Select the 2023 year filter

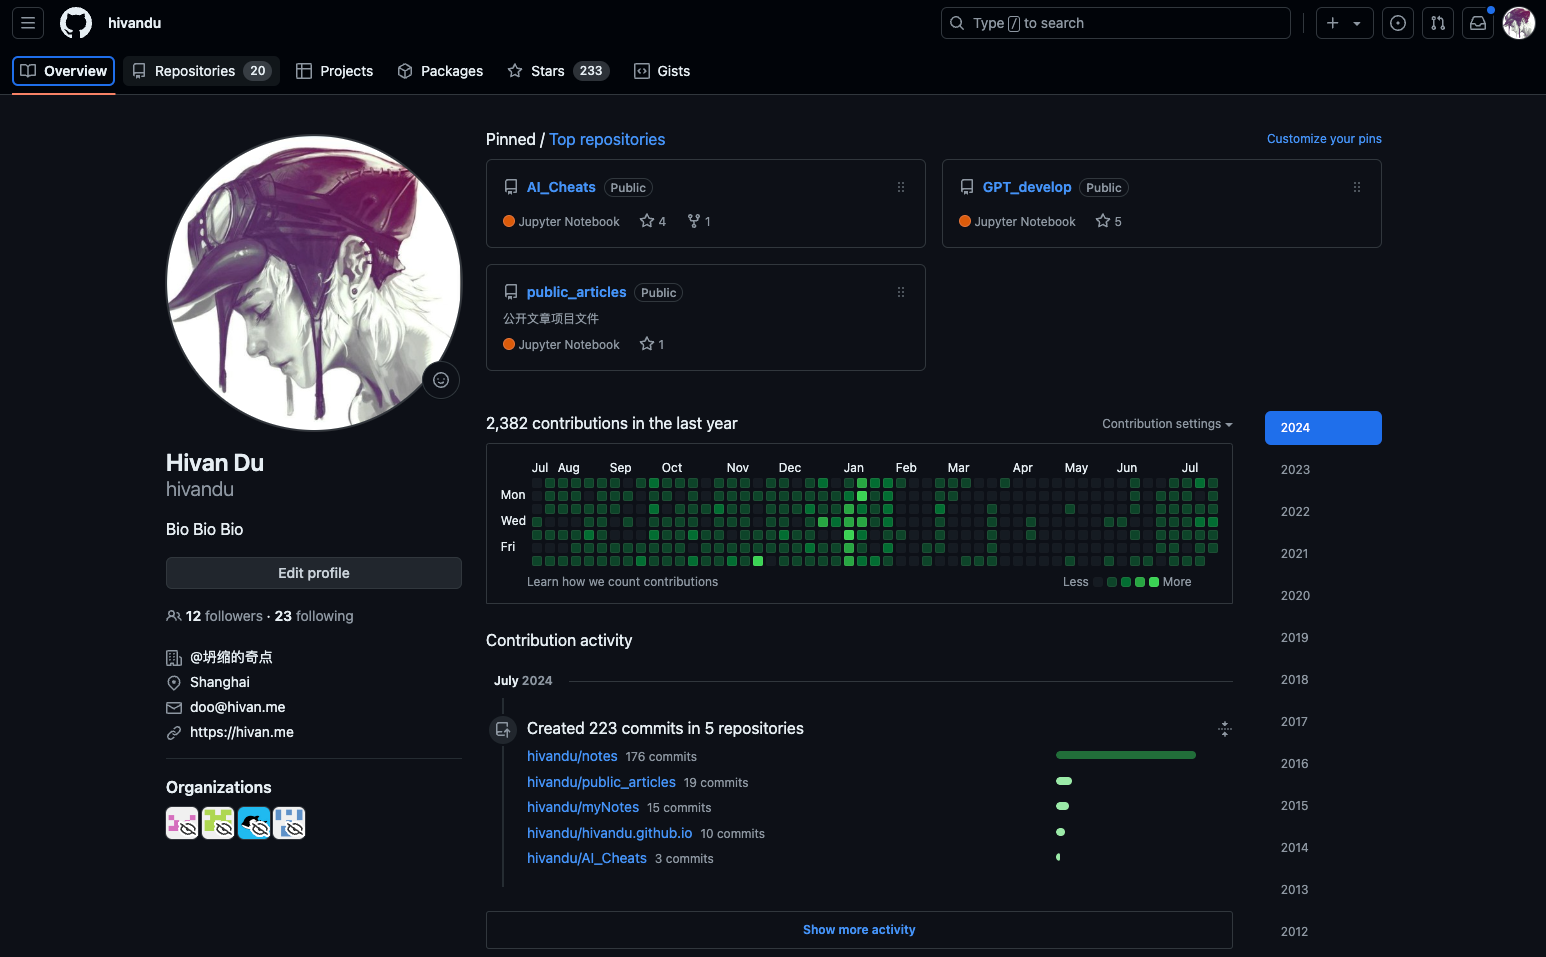click(x=1323, y=470)
